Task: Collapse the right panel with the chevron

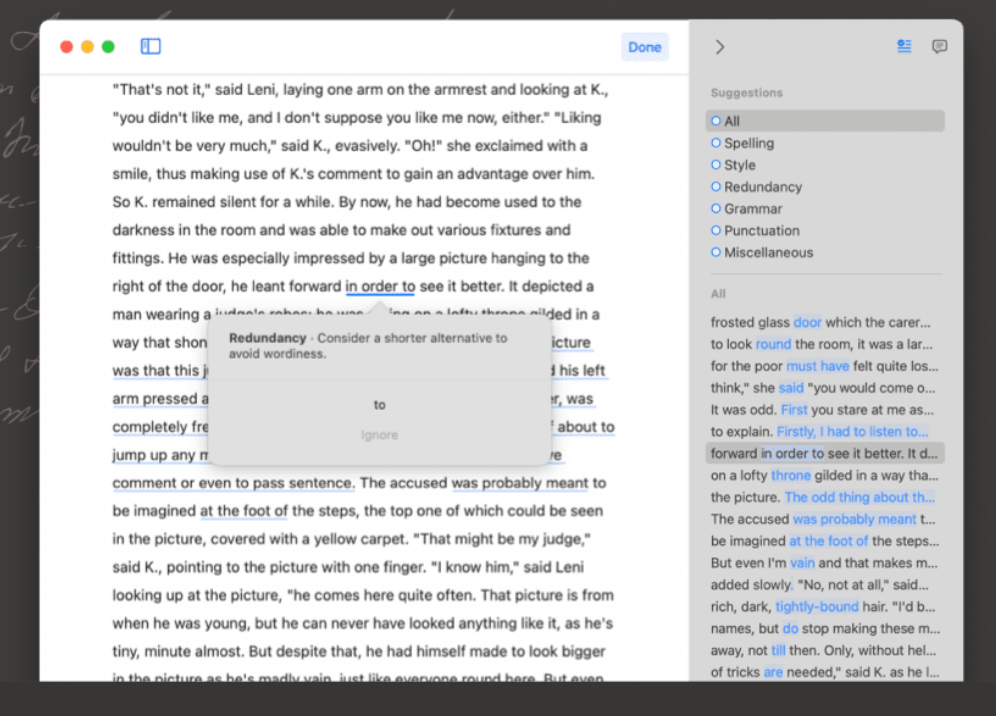Action: [x=720, y=47]
